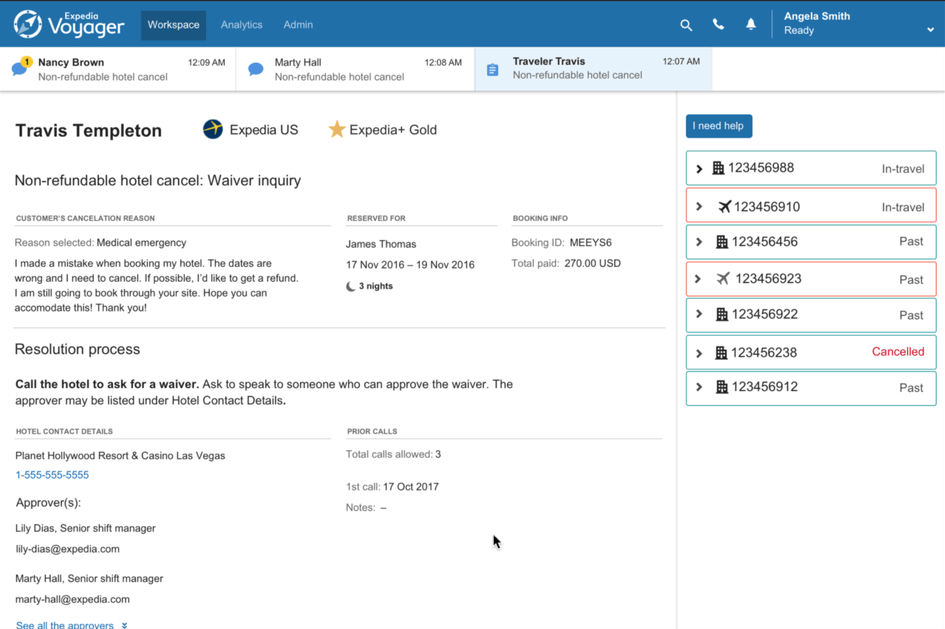Click the Expedia+ Gold star icon
Viewport: 945px width, 629px height.
337,130
